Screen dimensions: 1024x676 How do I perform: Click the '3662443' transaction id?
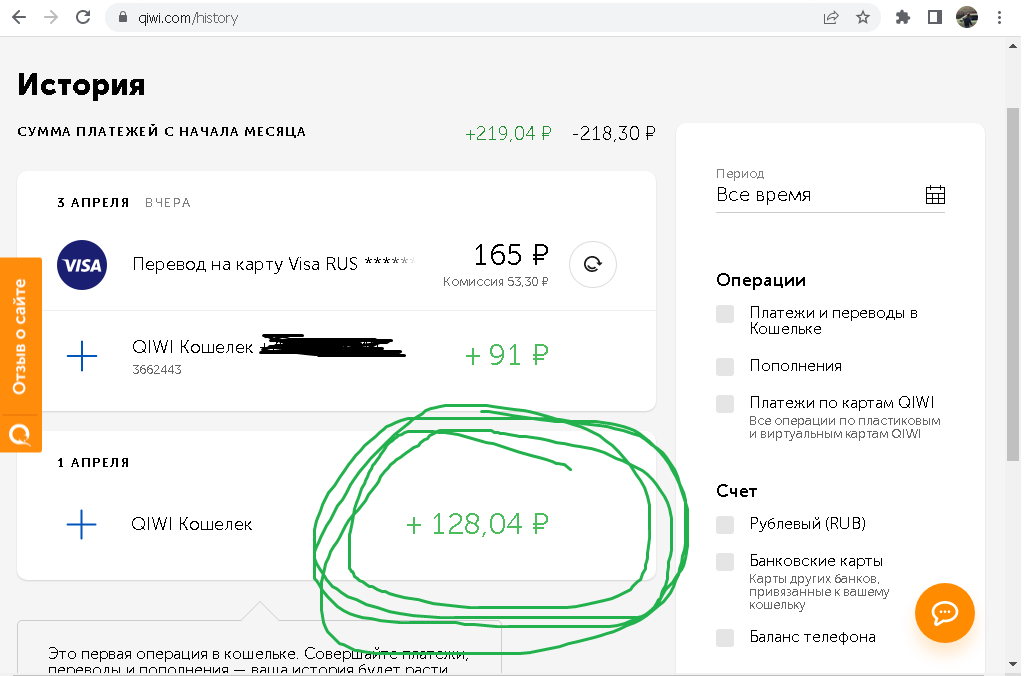click(x=157, y=370)
